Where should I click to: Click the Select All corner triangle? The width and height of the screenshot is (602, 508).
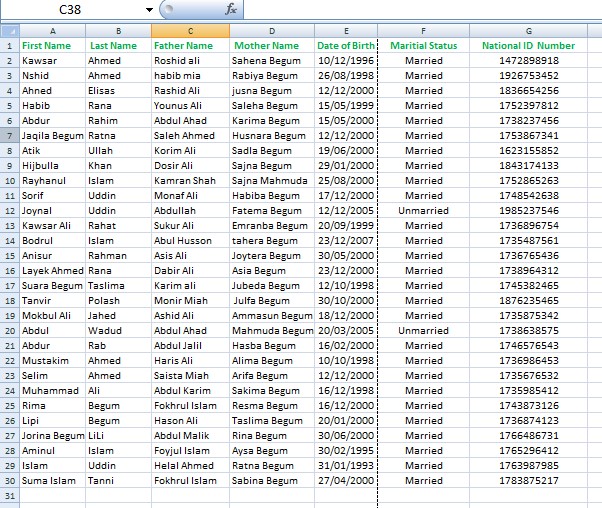[x=9, y=31]
